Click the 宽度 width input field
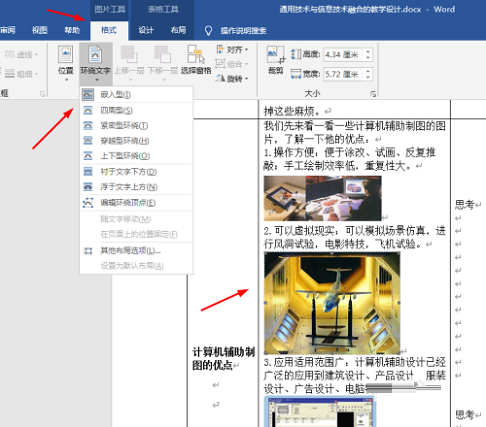 (343, 74)
